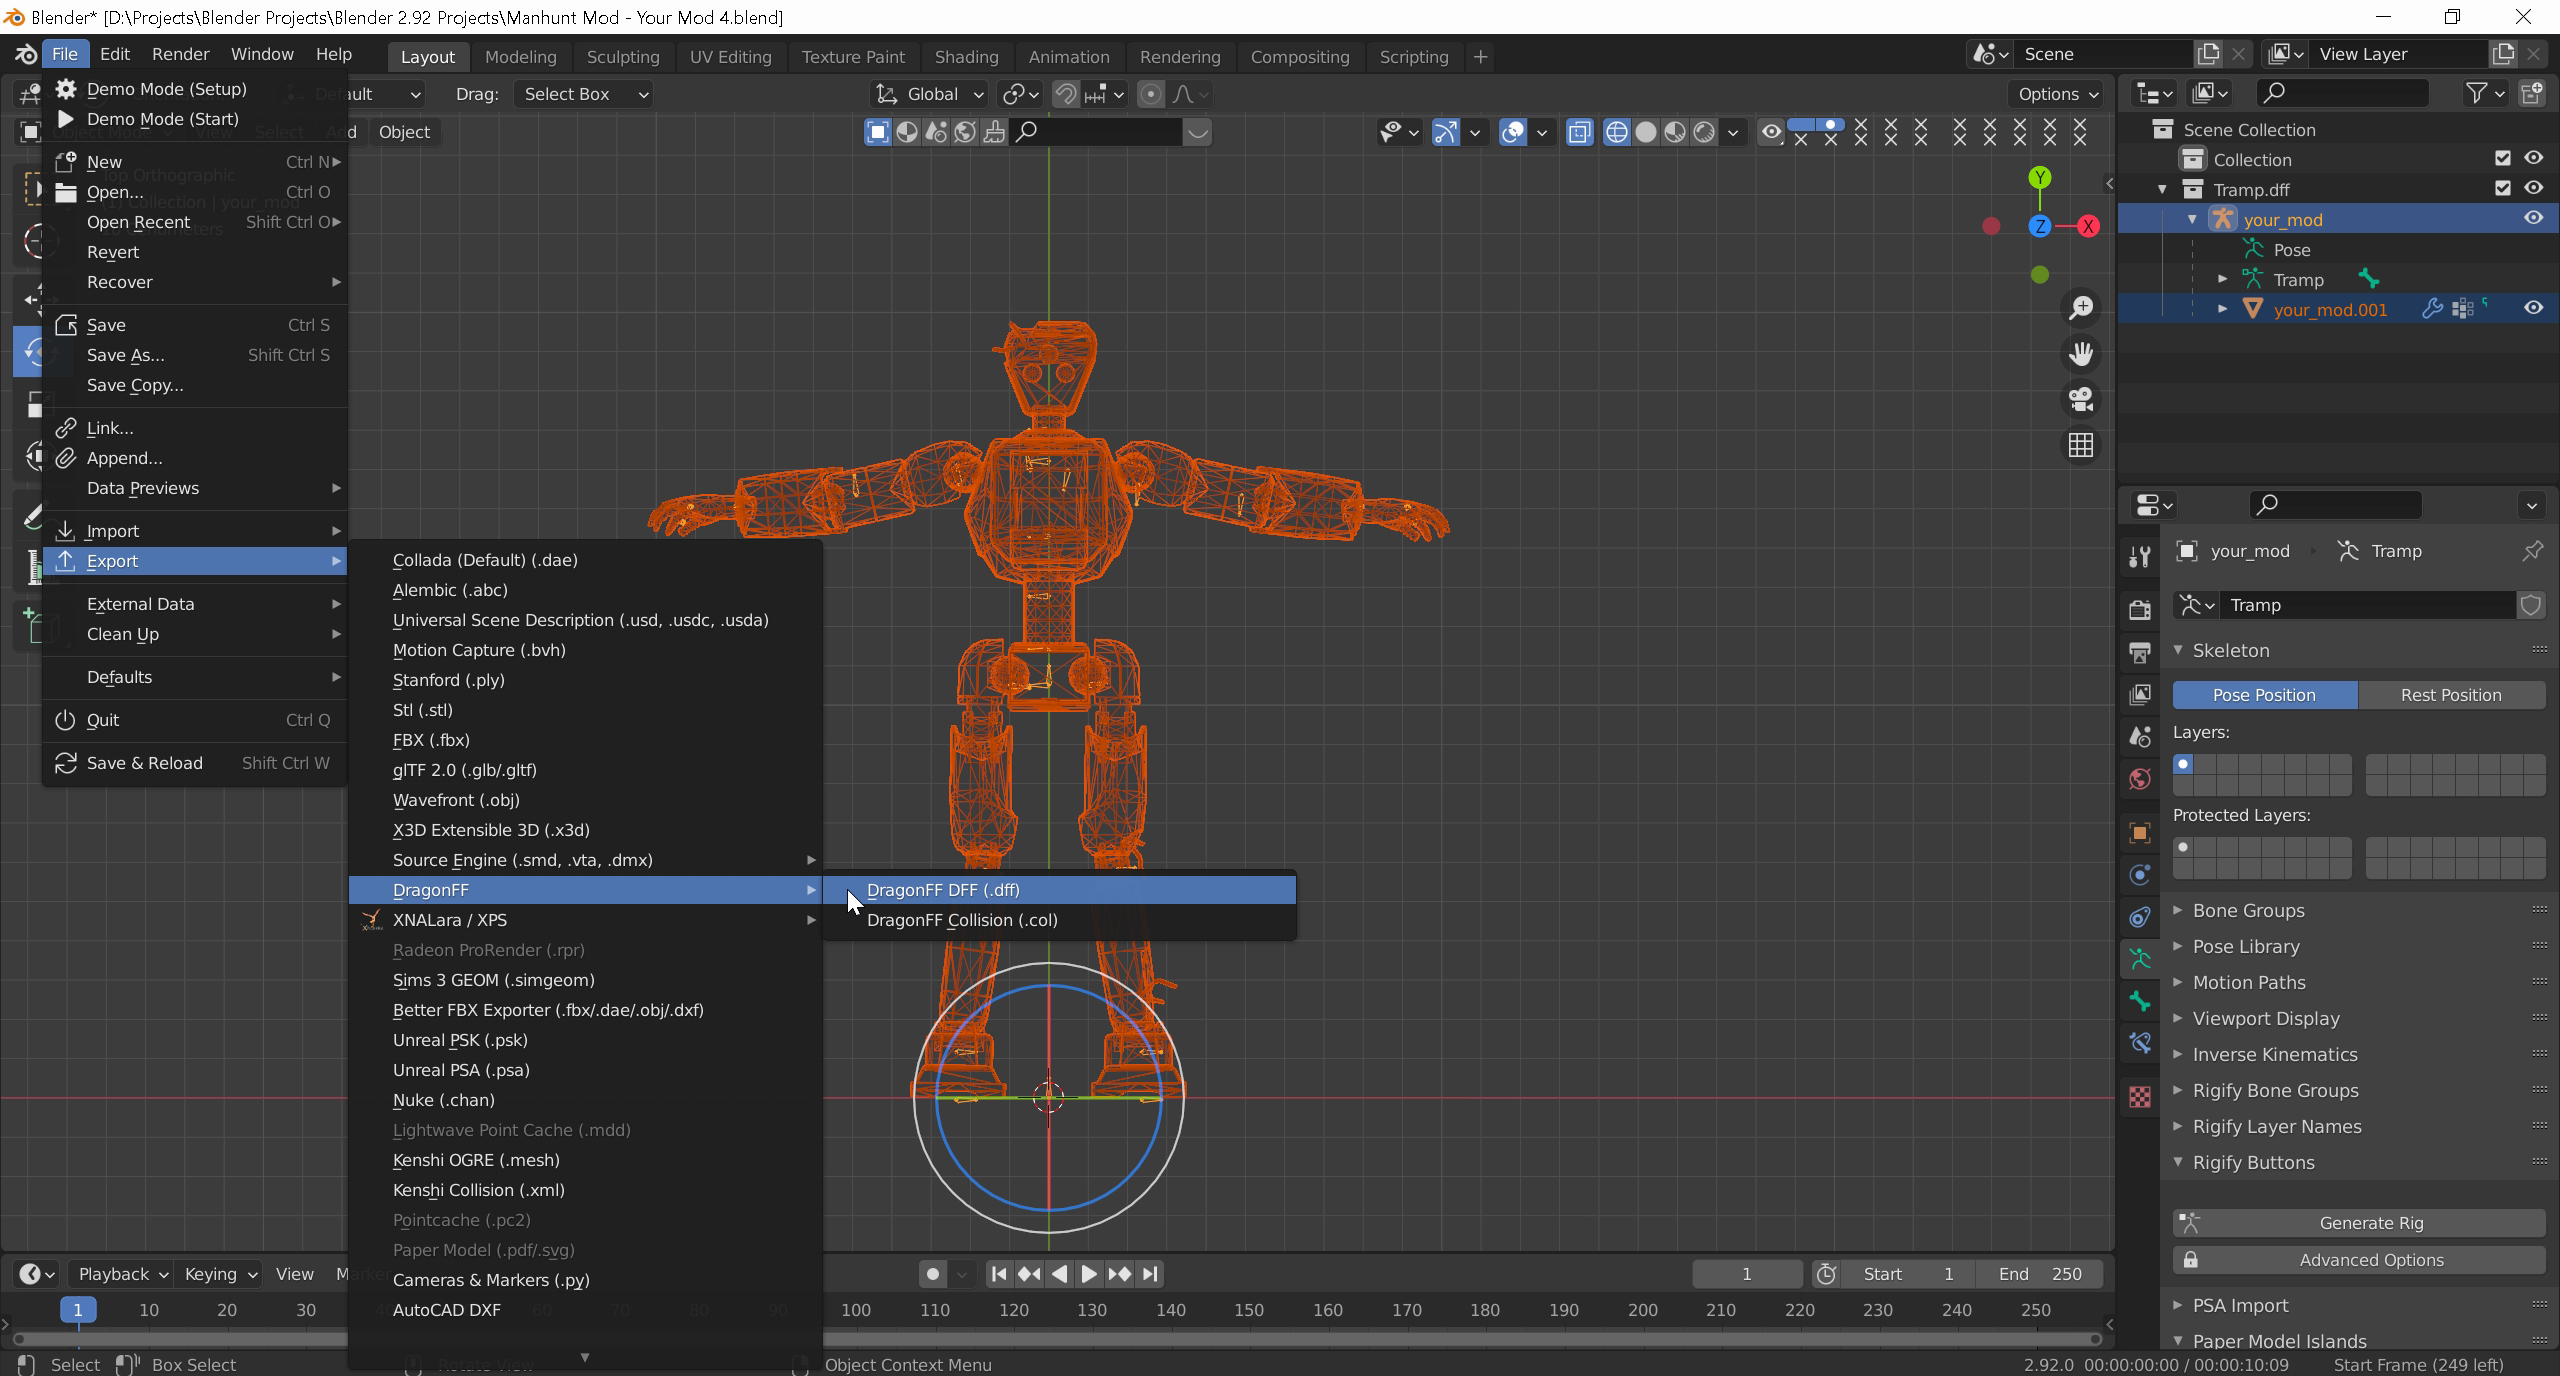The image size is (2560, 1376).
Task: Jump to the end frame icon
Action: click(x=1150, y=1274)
